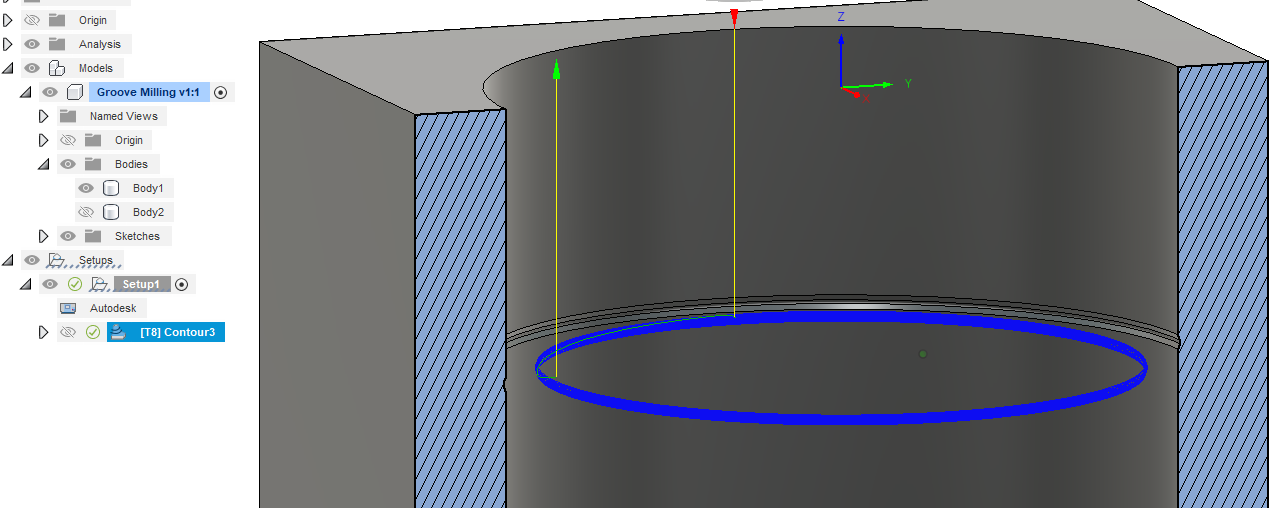
Task: Expand the Named Views folder
Action: point(44,116)
